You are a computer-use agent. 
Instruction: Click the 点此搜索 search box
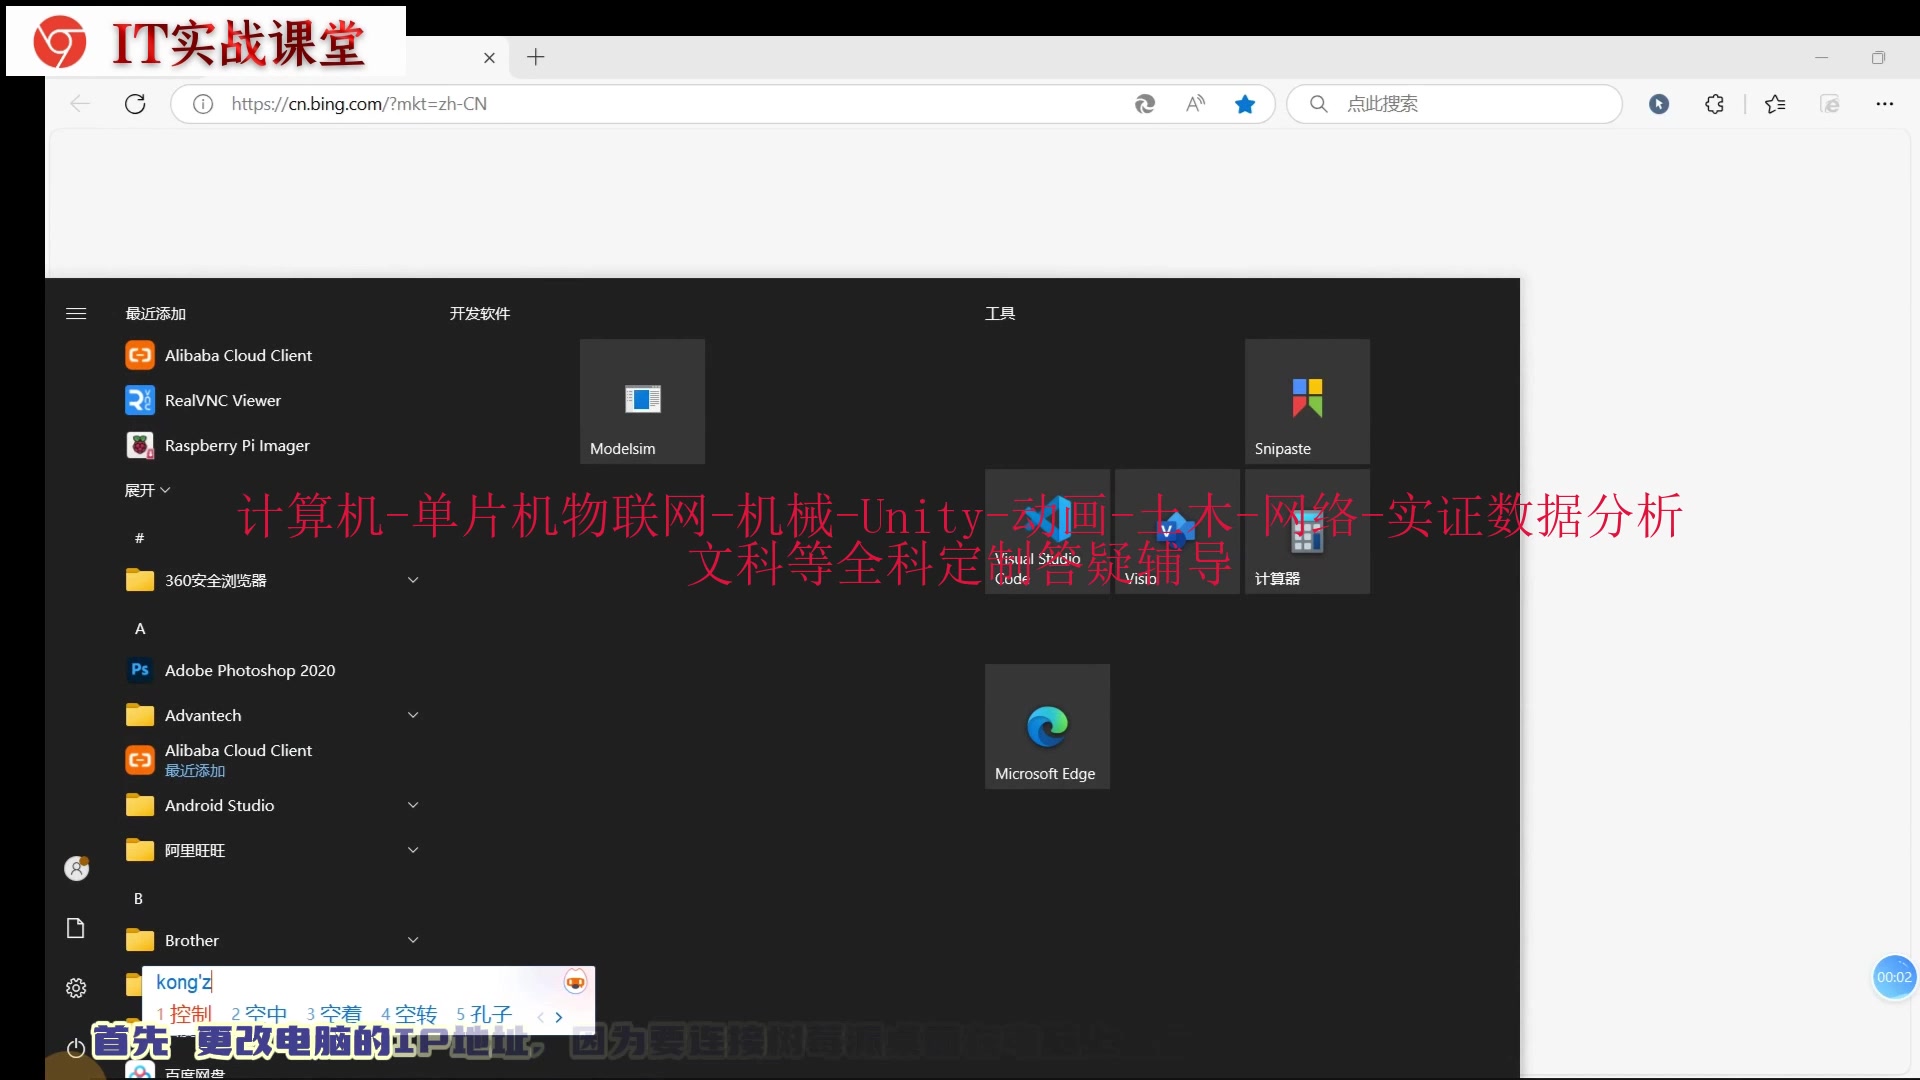coord(1455,104)
